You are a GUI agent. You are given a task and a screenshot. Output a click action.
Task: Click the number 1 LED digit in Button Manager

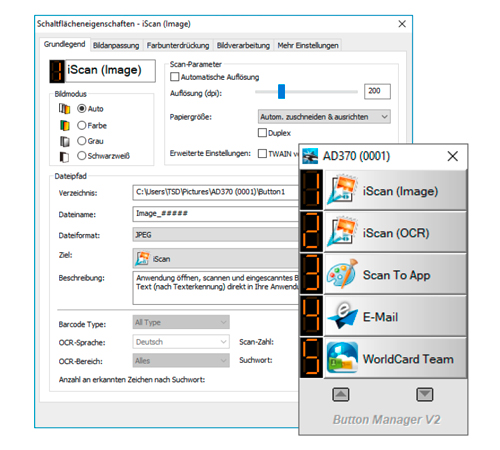click(x=311, y=190)
